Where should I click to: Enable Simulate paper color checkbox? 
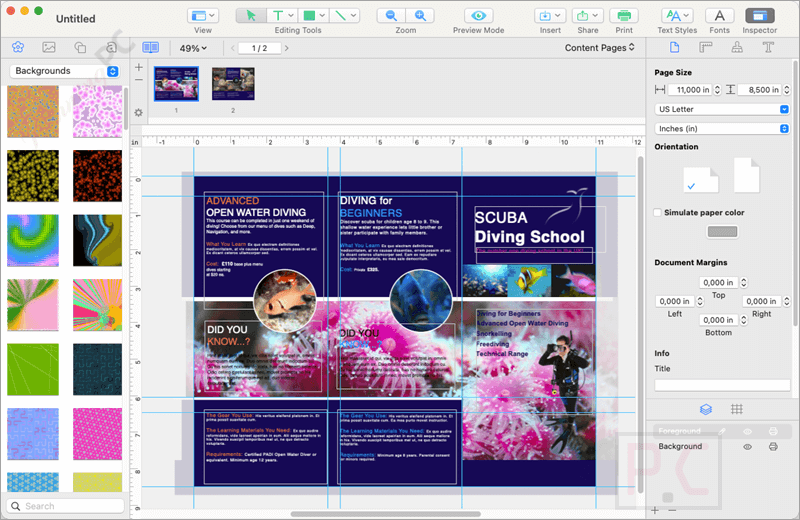pyautogui.click(x=658, y=212)
